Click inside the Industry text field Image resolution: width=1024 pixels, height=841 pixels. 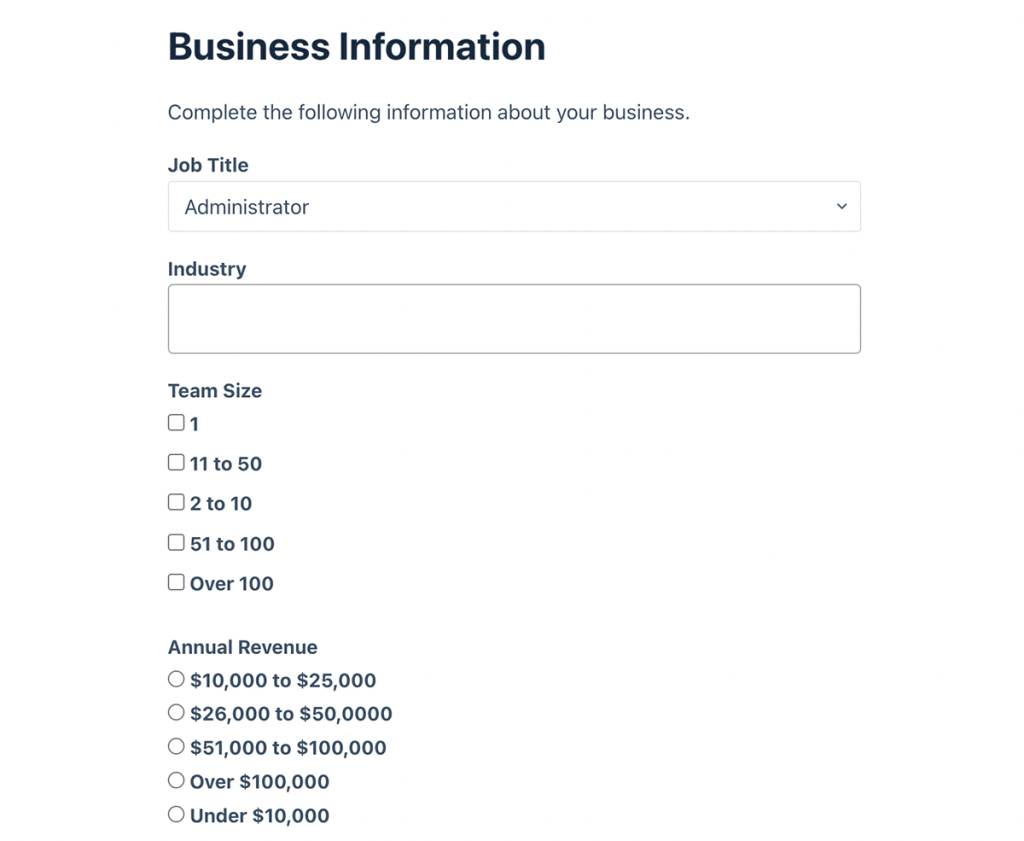click(514, 318)
